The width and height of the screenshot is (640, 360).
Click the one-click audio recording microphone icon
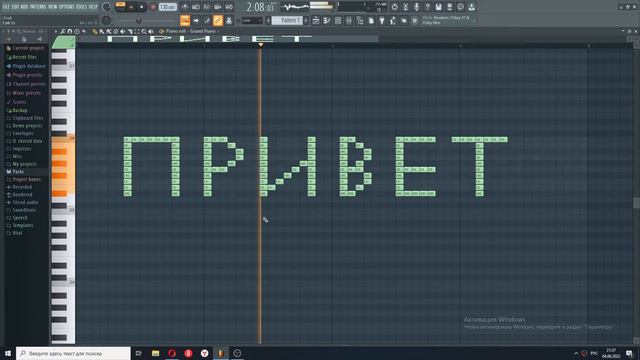[416, 7]
